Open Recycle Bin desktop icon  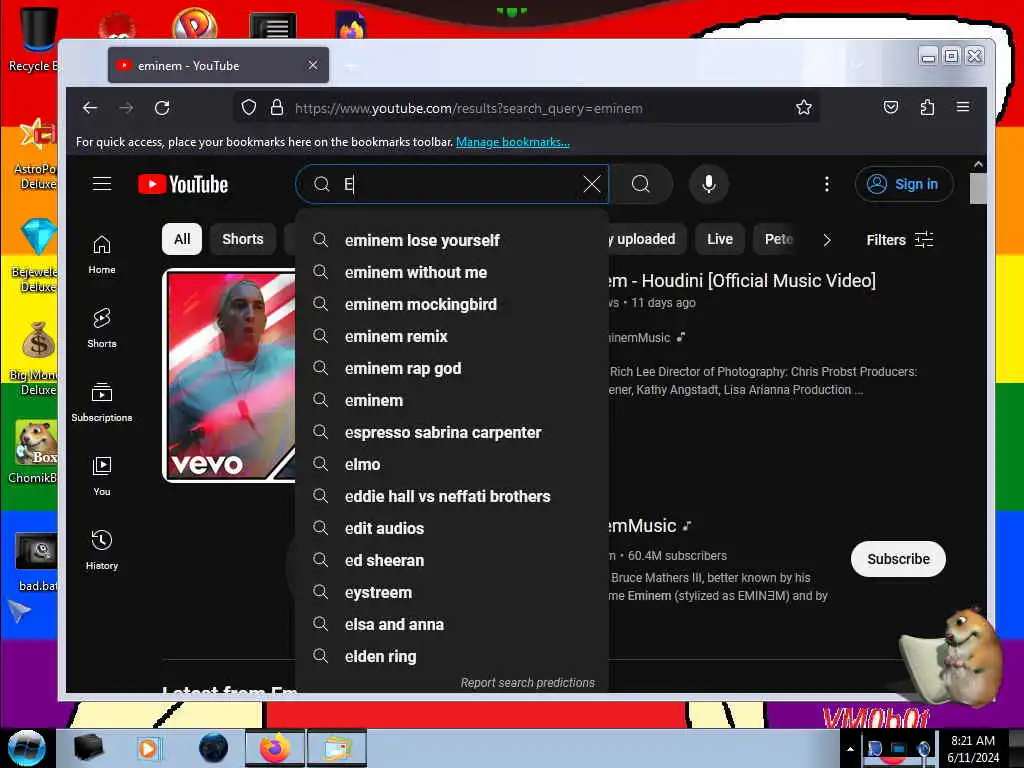34,39
